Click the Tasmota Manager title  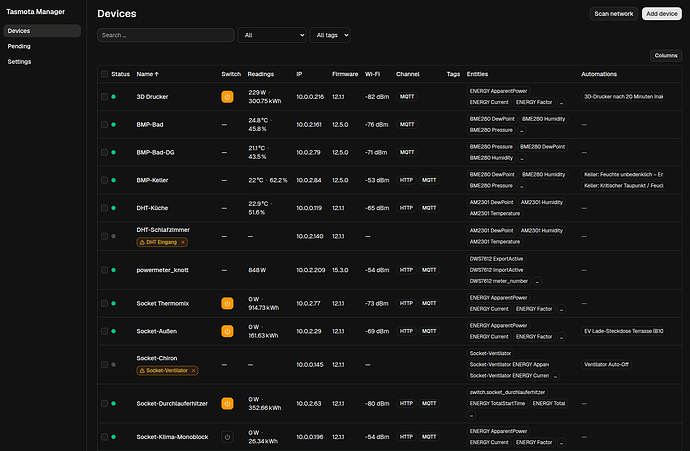[36, 12]
